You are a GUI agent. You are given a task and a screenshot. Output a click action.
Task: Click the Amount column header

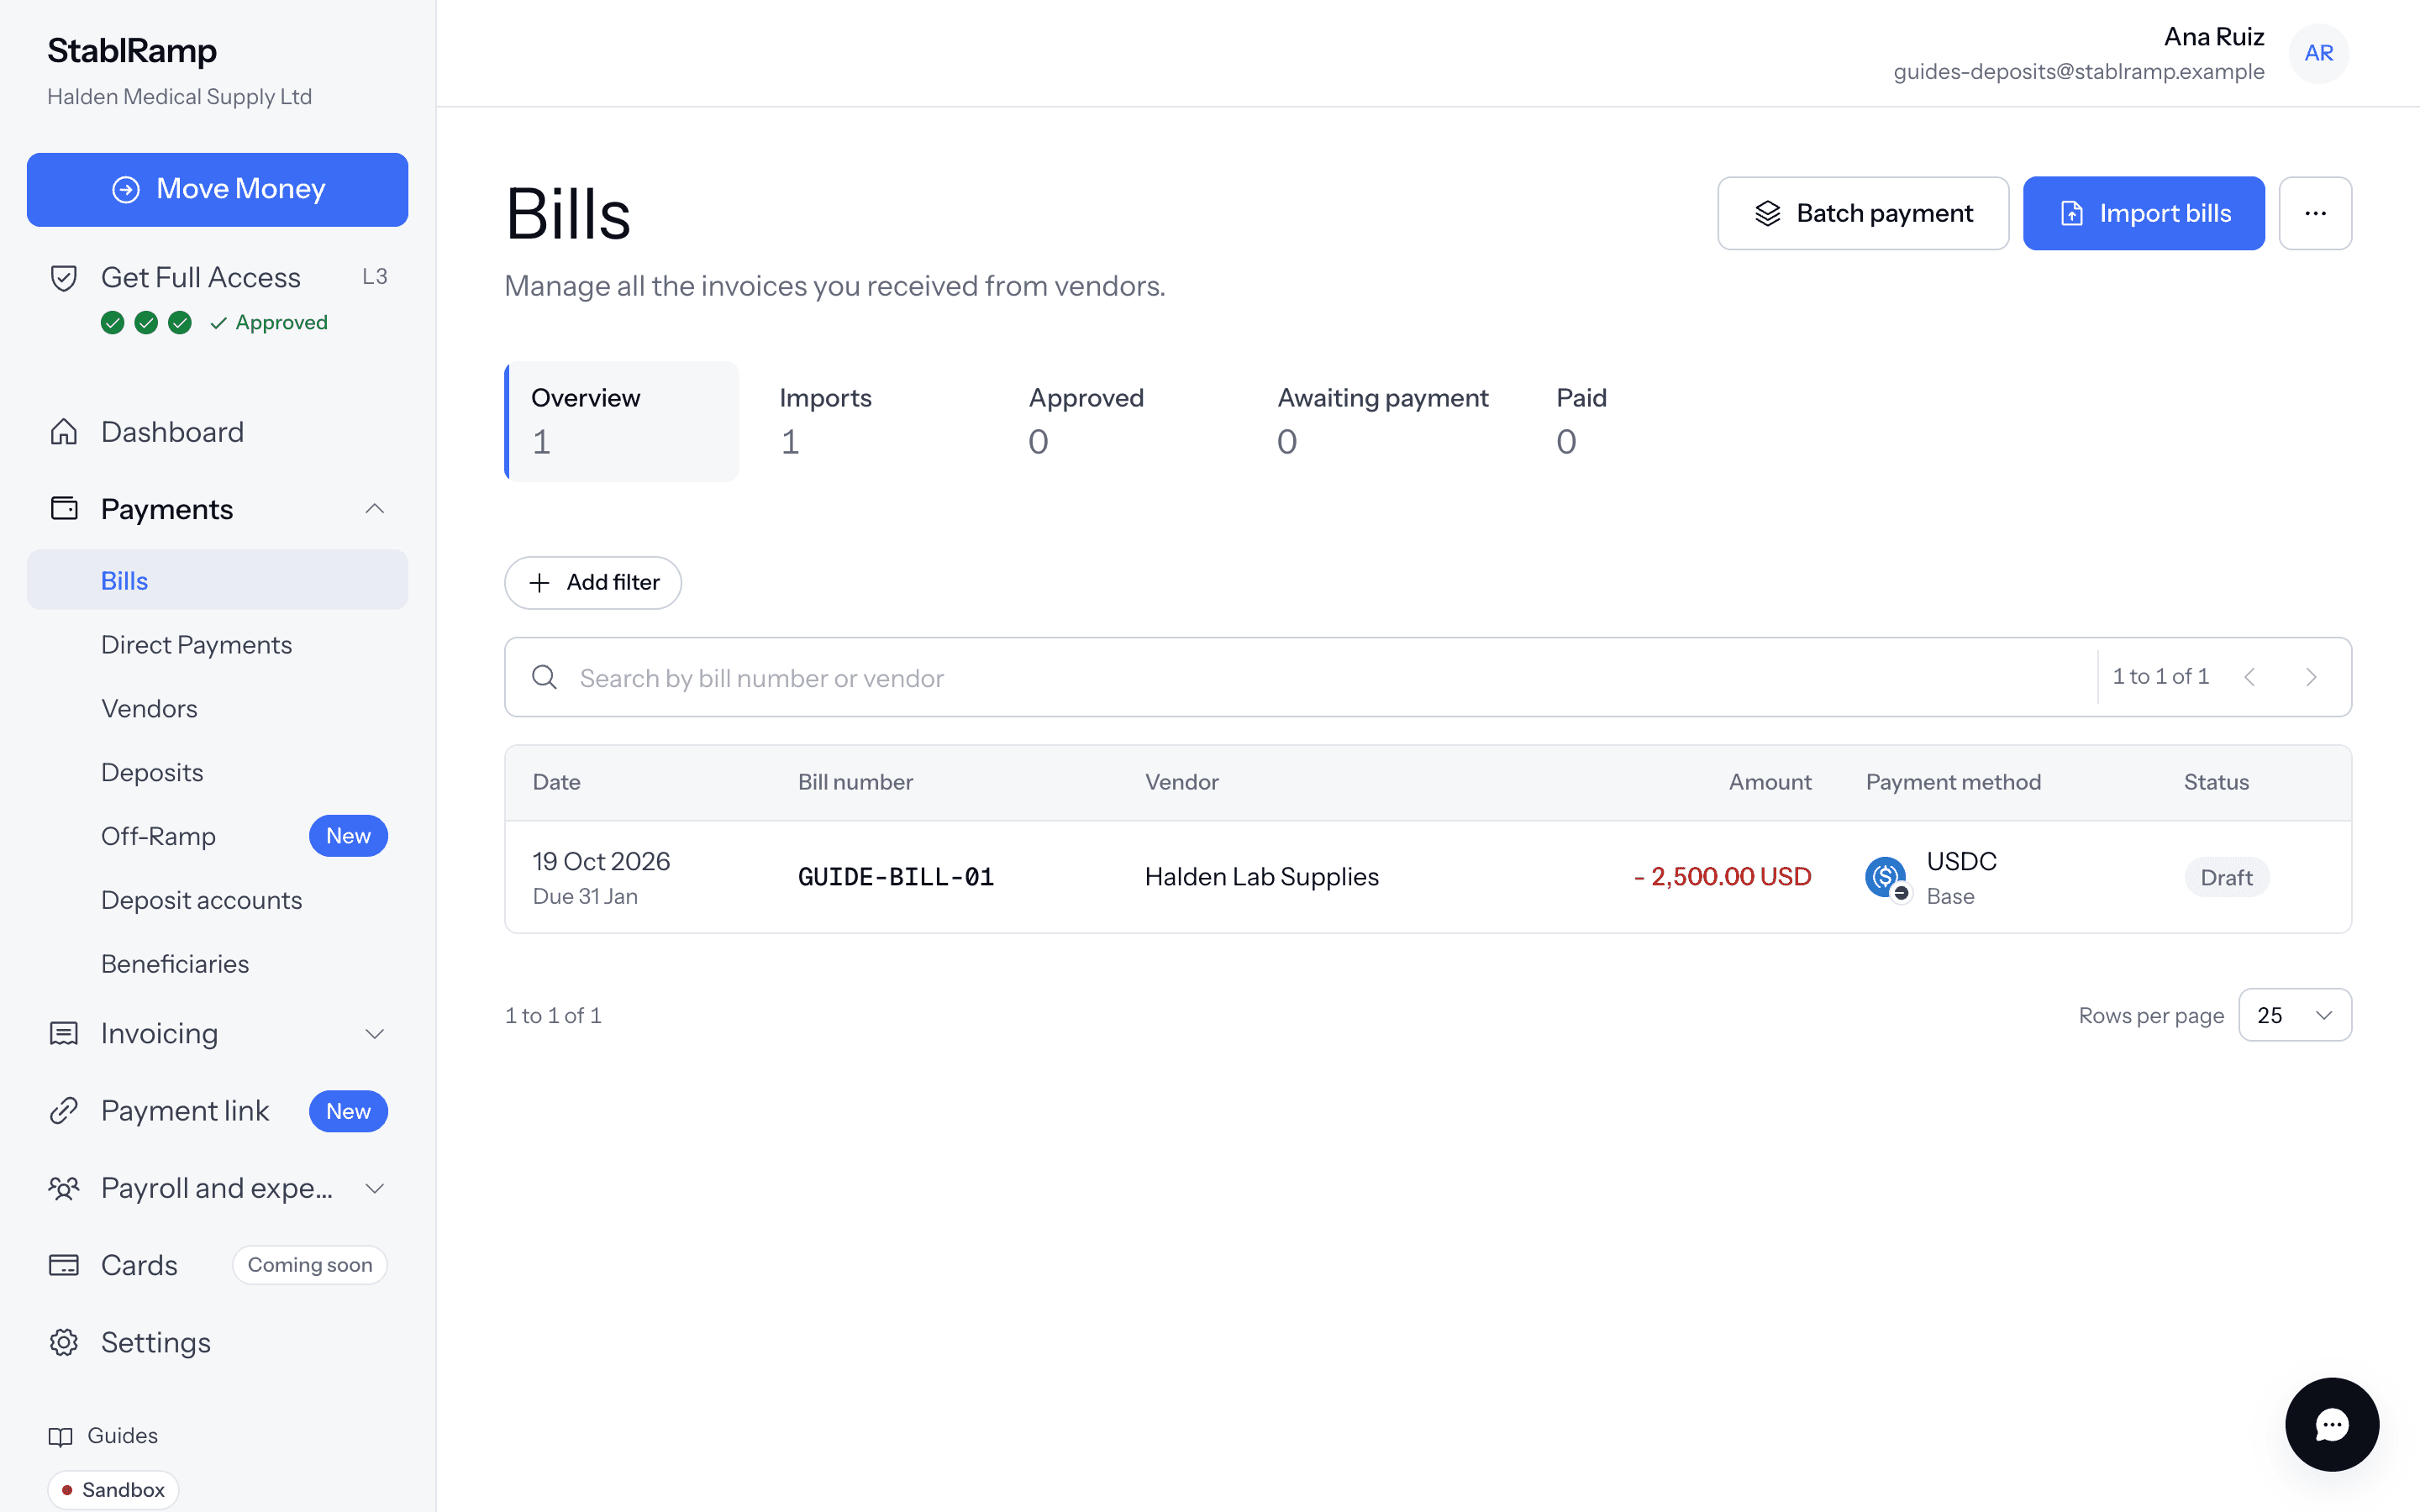coord(1770,782)
